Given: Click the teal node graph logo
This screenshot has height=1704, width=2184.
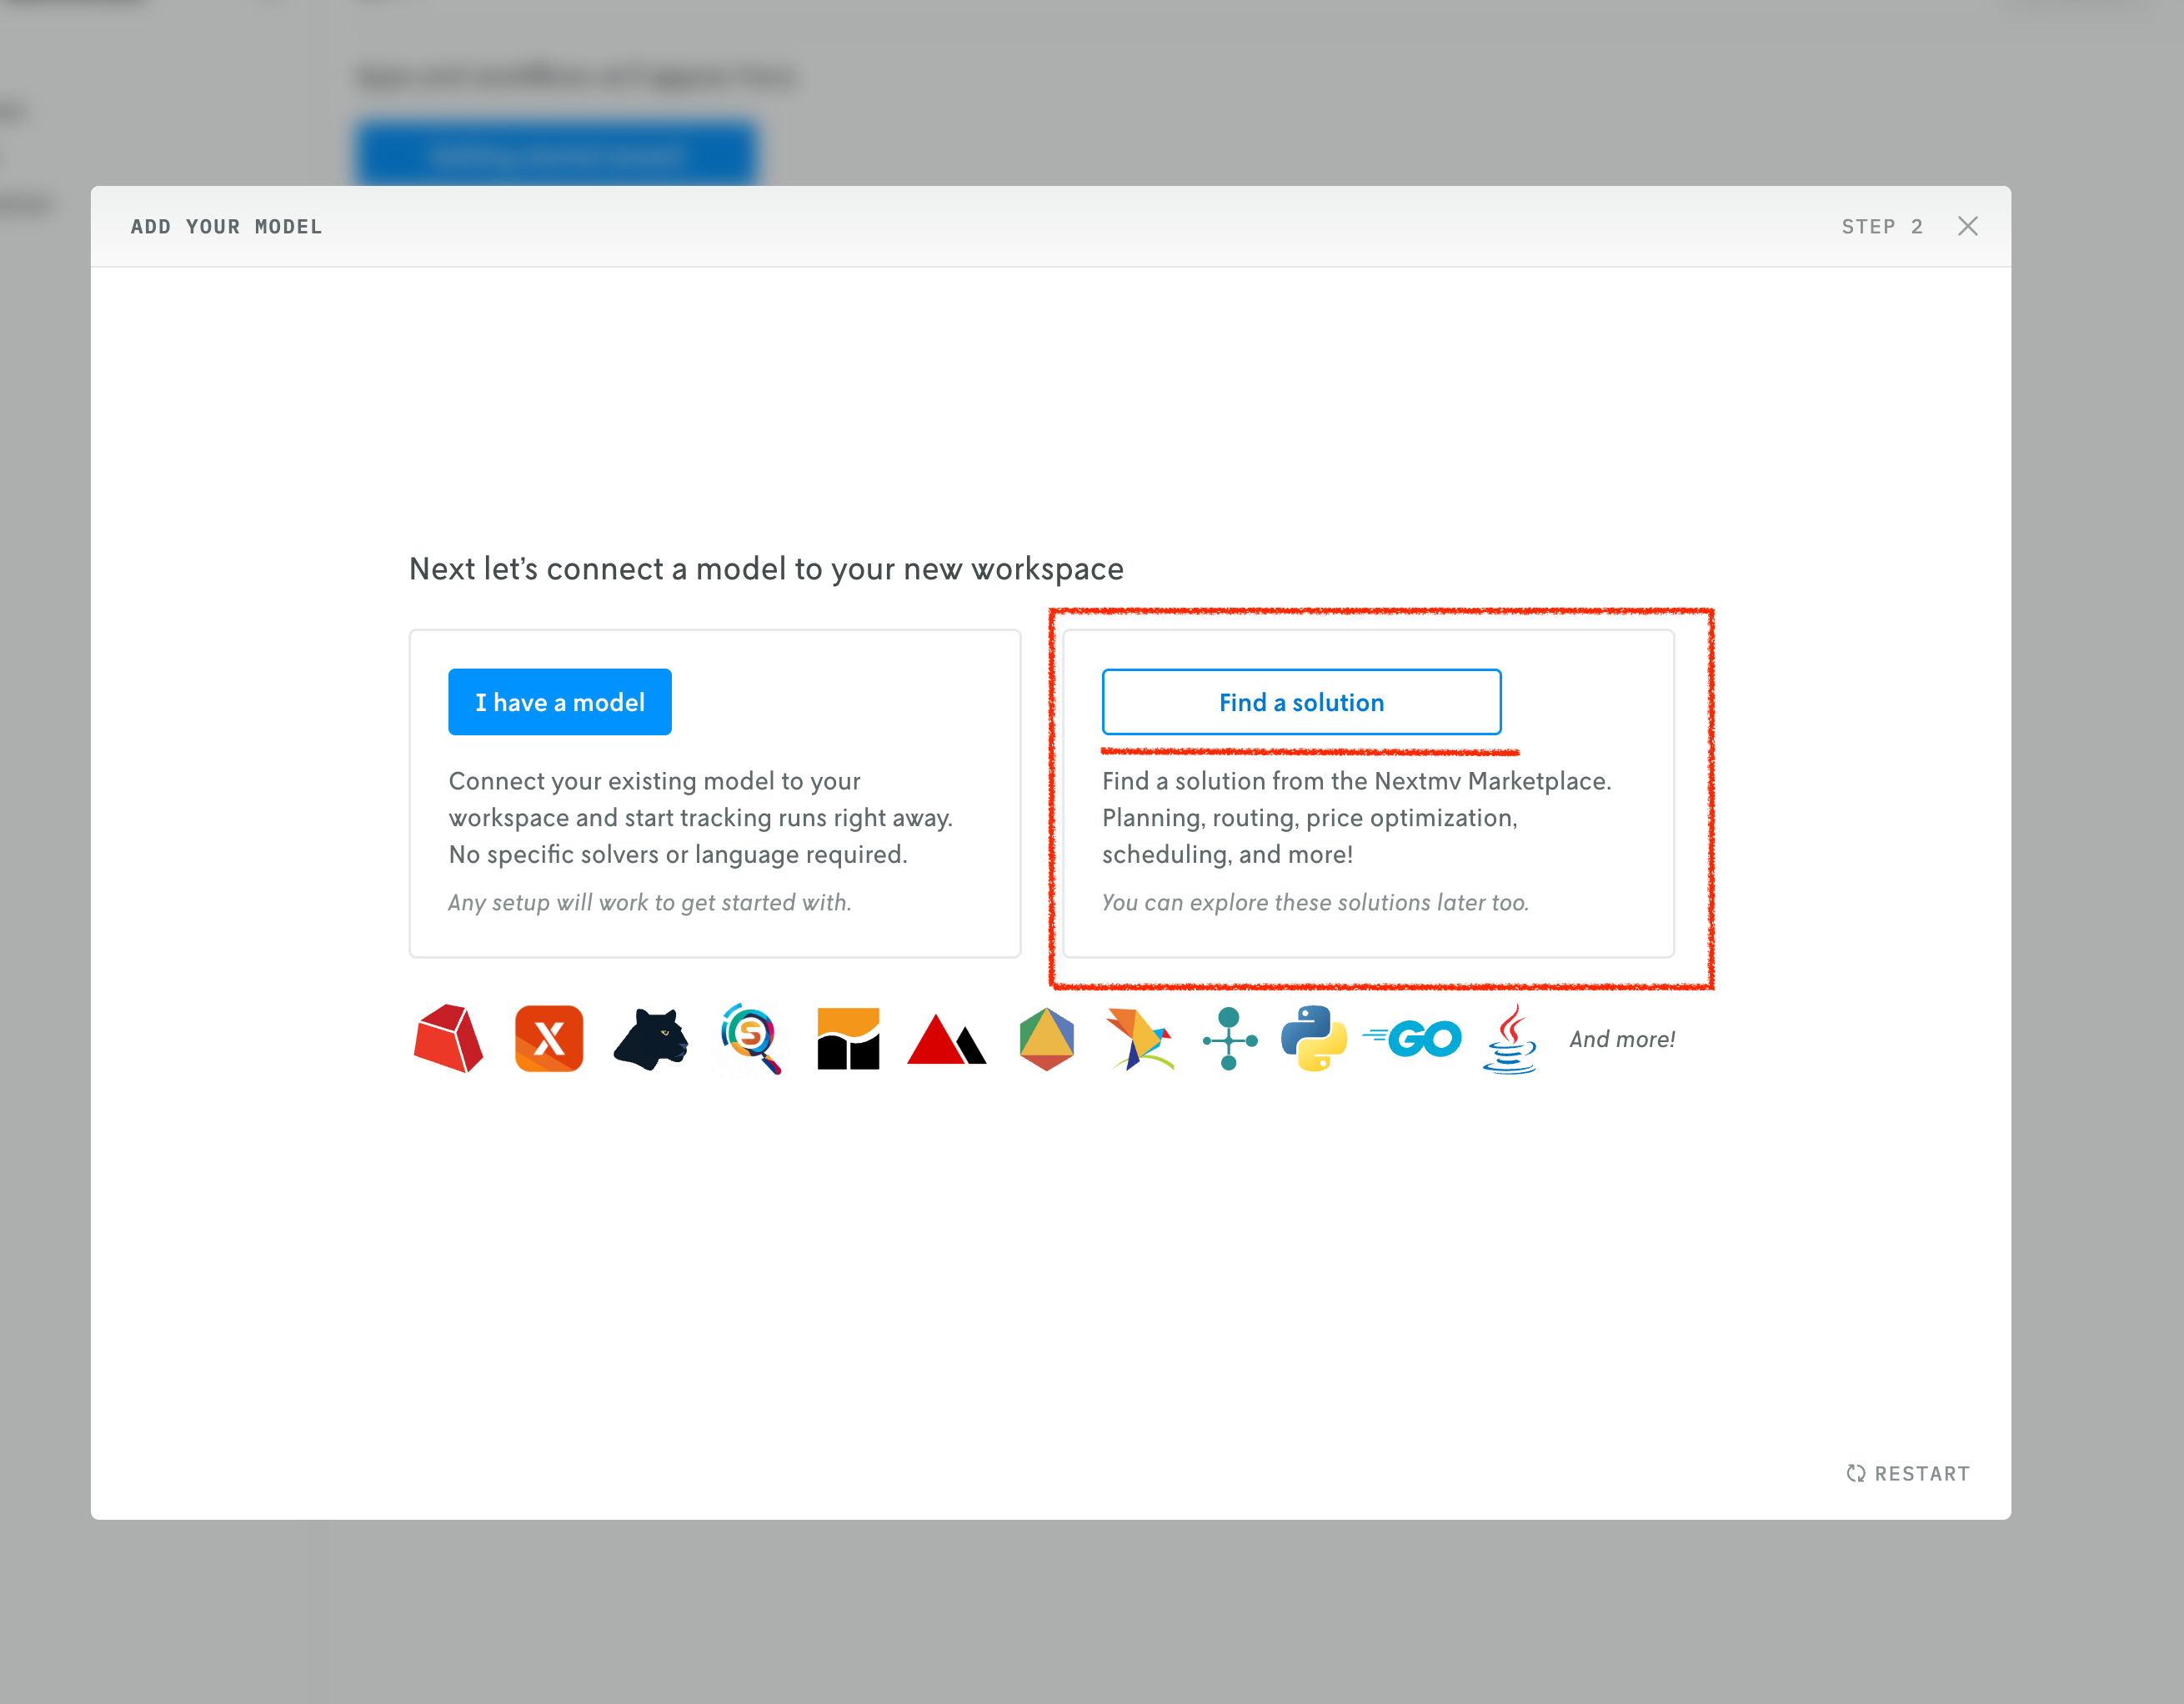Looking at the screenshot, I should pos(1229,1039).
